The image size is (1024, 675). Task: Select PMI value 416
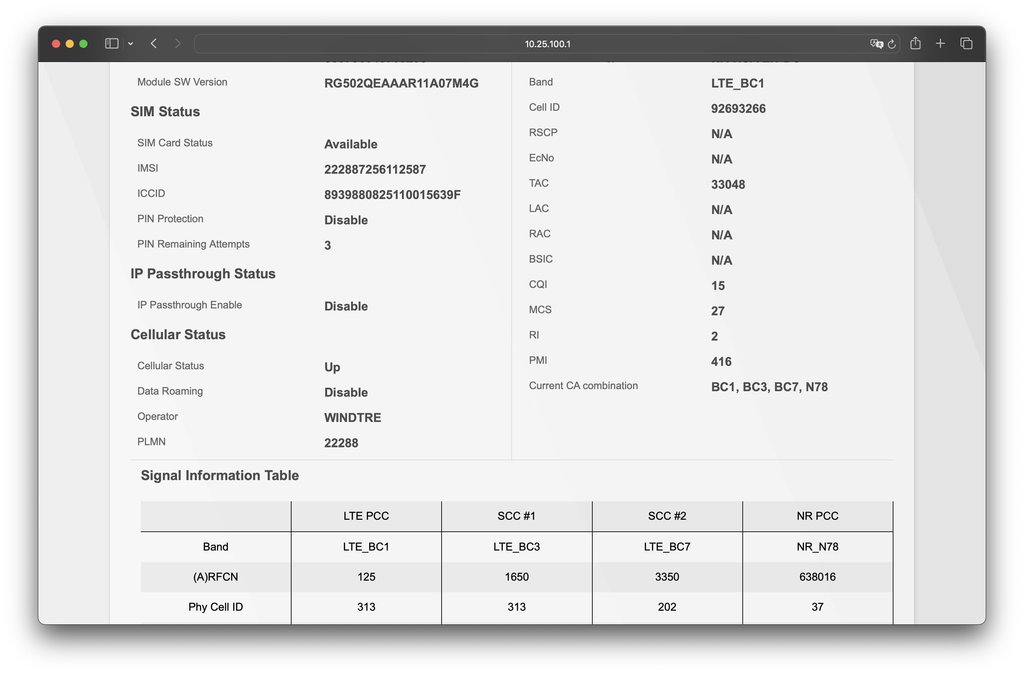721,362
